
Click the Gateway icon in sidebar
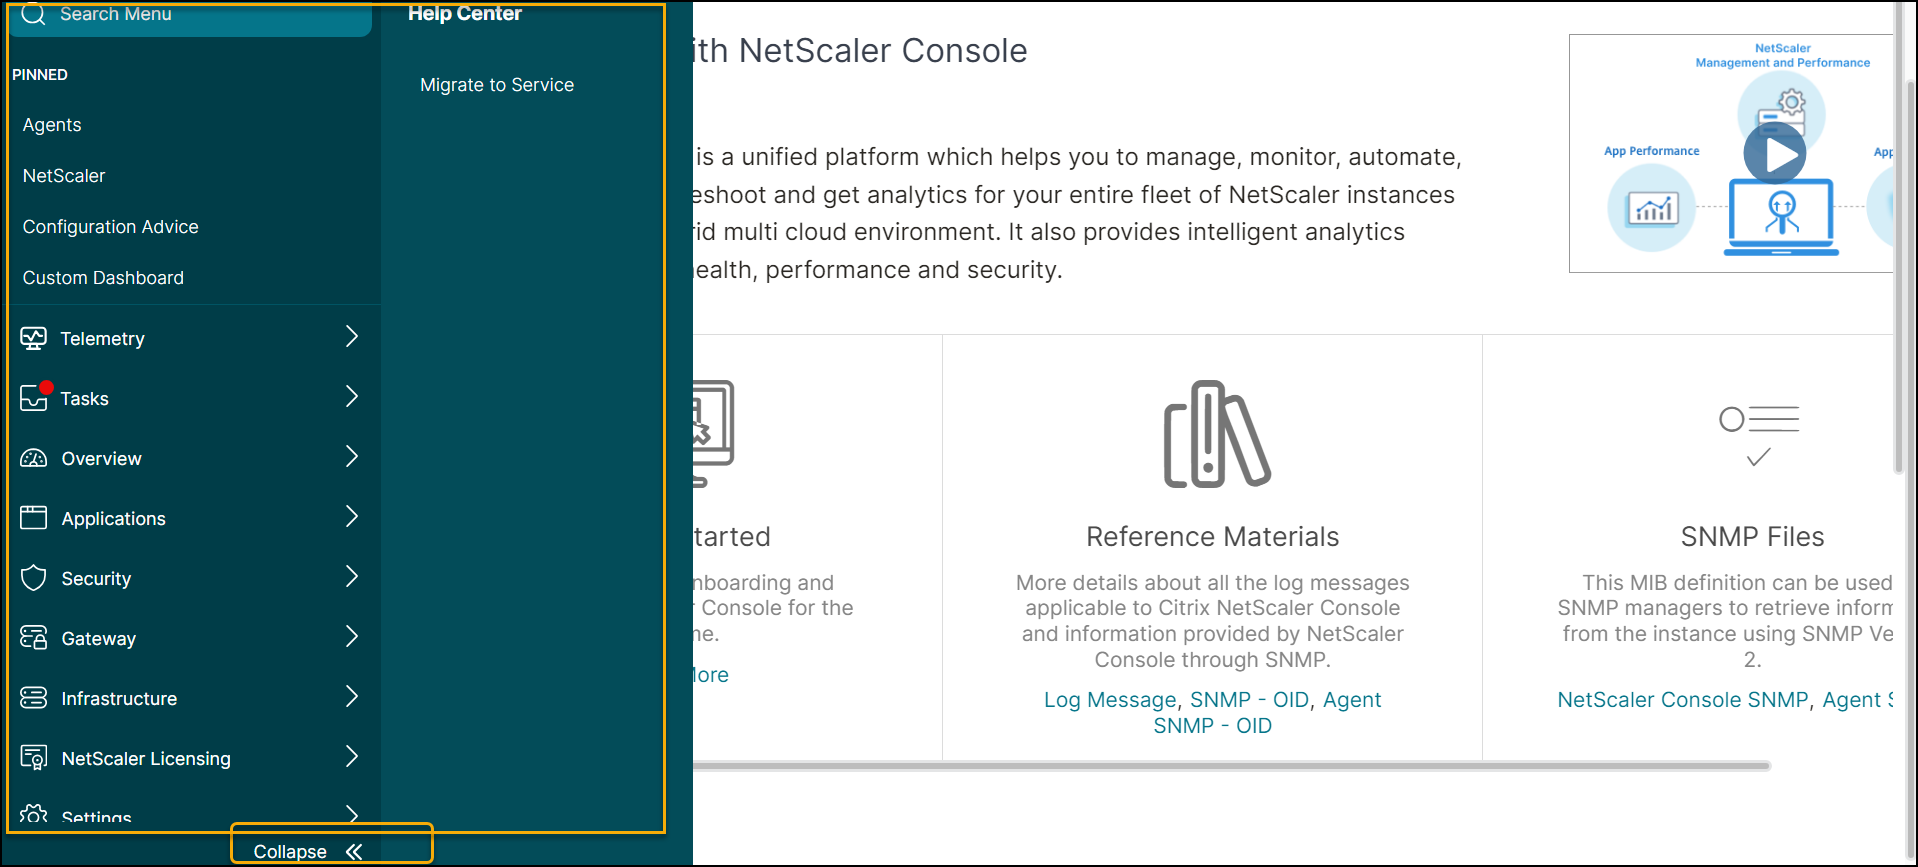pyautogui.click(x=34, y=638)
